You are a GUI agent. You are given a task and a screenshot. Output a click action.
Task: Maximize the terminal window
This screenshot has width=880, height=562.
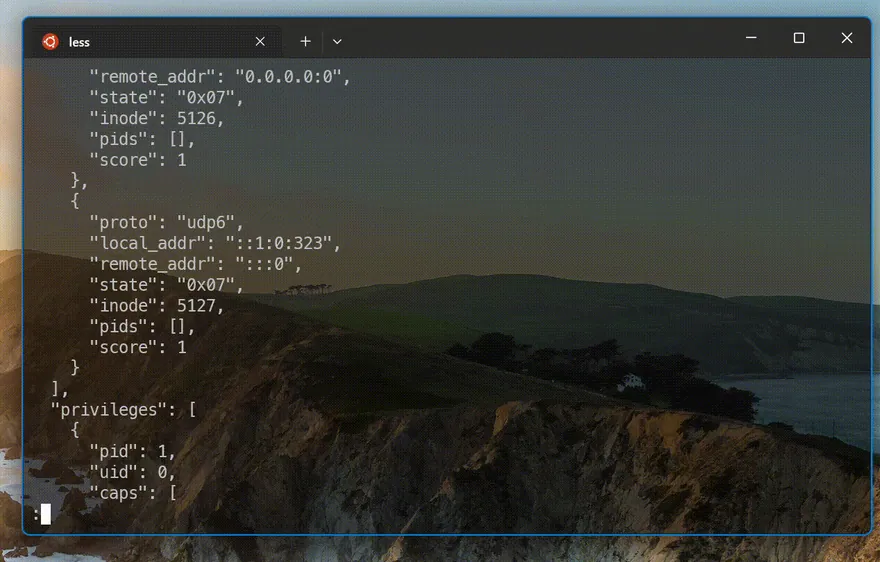(x=799, y=38)
